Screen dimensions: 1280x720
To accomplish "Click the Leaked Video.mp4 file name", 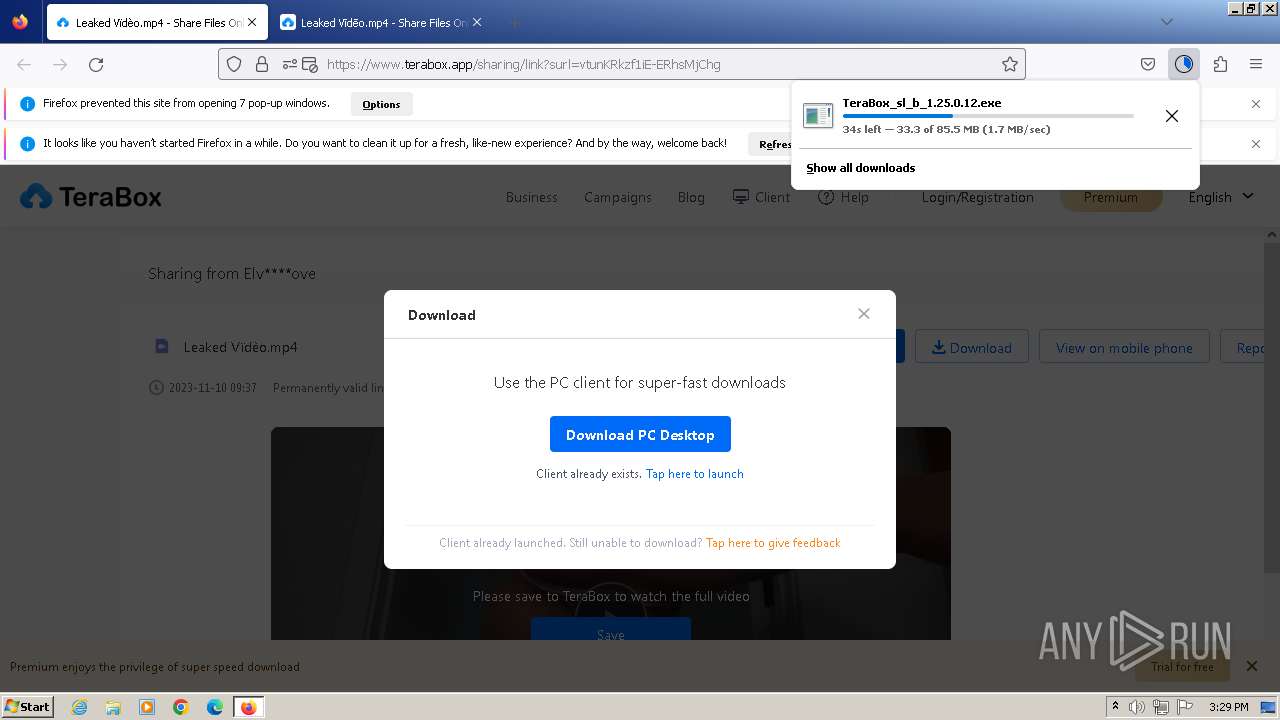I will (241, 347).
